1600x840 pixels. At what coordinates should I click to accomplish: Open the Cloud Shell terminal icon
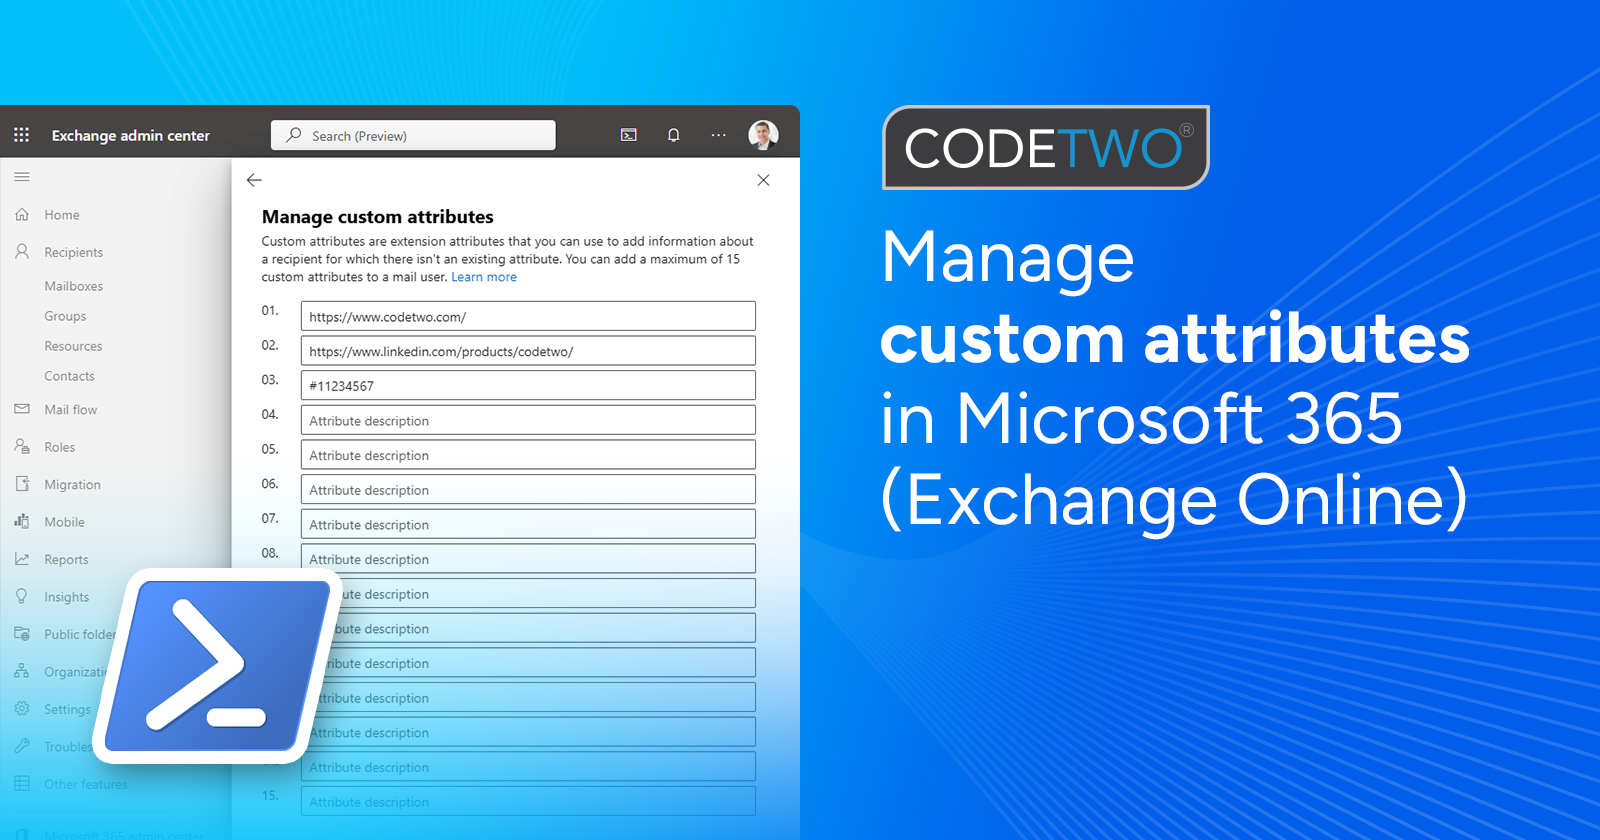point(629,135)
